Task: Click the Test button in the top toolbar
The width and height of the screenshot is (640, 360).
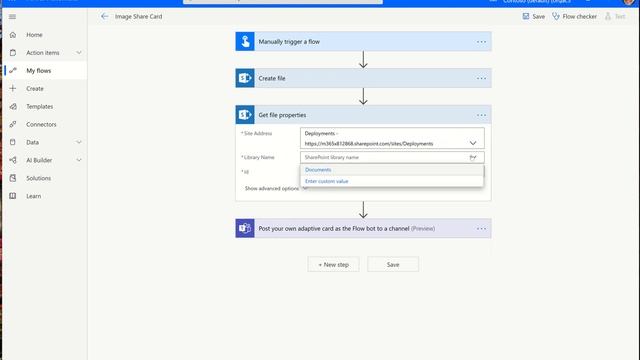Action: [615, 16]
